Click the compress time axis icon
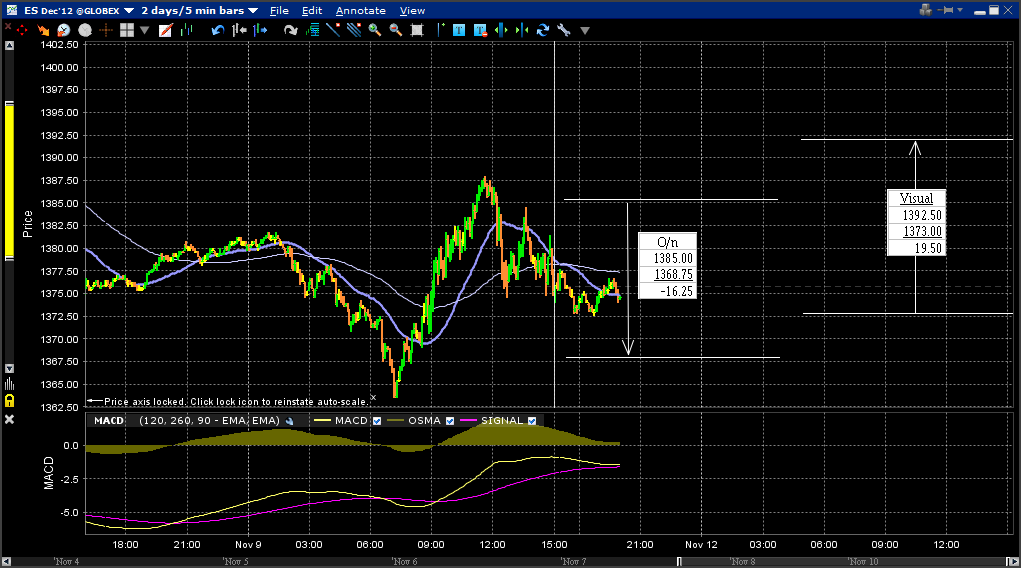The width and height of the screenshot is (1021, 568). click(522, 30)
